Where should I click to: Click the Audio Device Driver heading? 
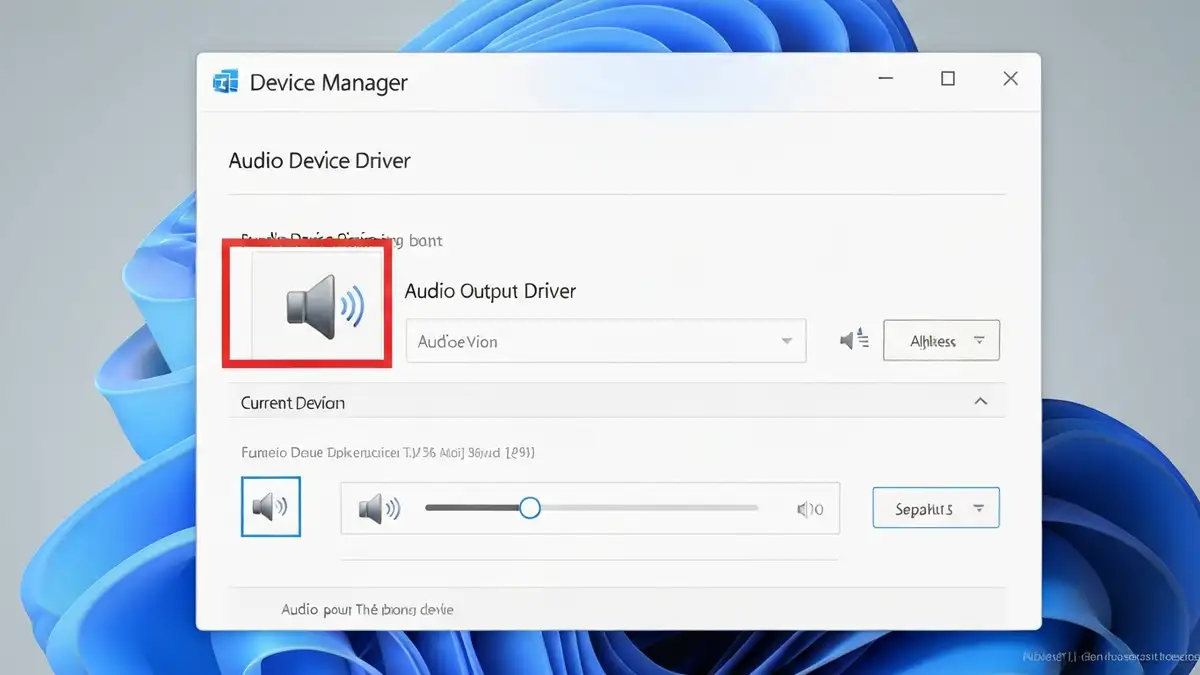point(320,160)
